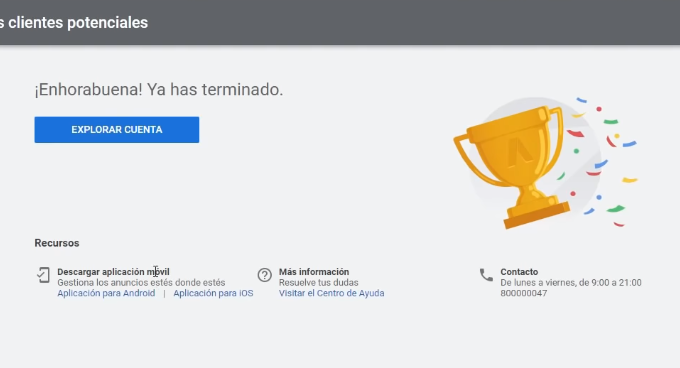Screen dimensions: 680x368
Task: Click the Resuelve tus dudas text
Action: (x=318, y=283)
